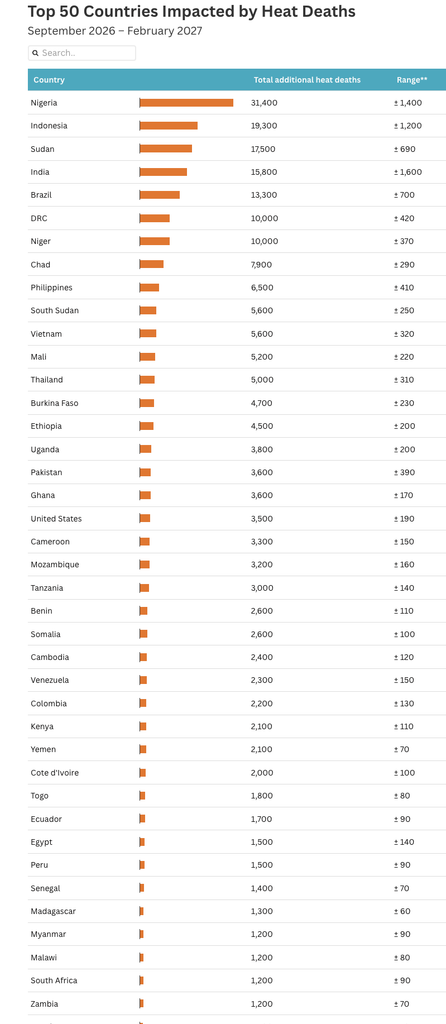Select the Nigeria orange bar

(x=186, y=103)
